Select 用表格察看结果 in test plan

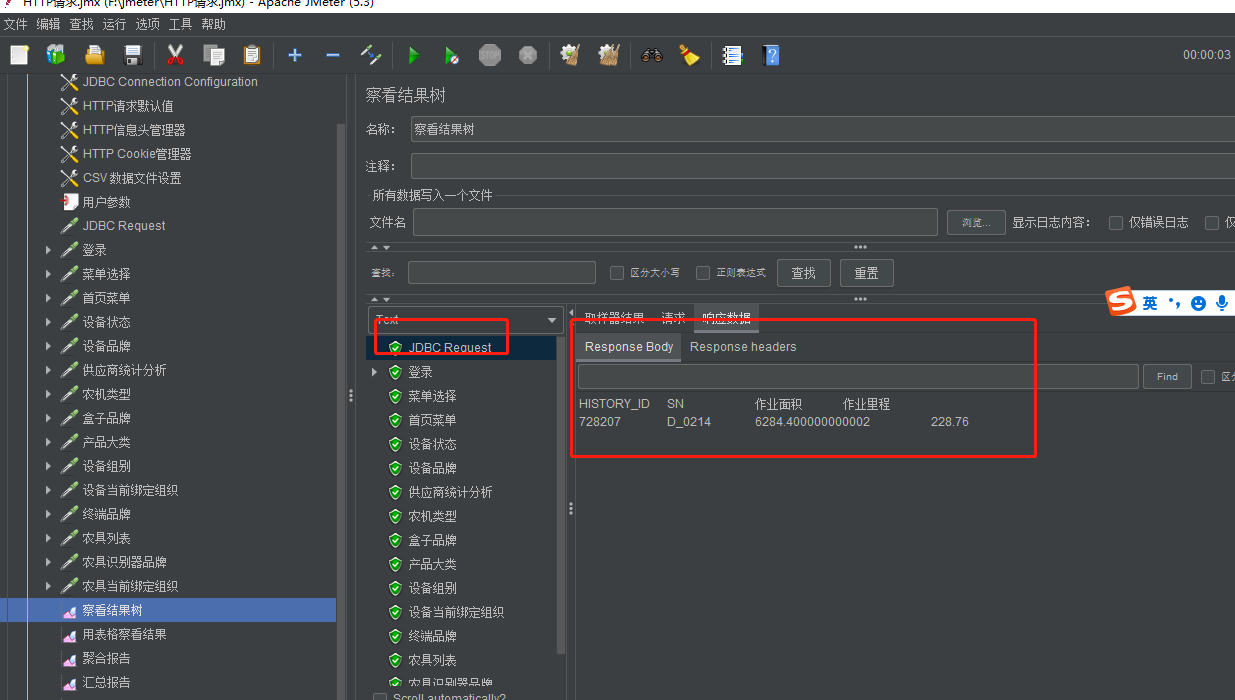pos(124,634)
